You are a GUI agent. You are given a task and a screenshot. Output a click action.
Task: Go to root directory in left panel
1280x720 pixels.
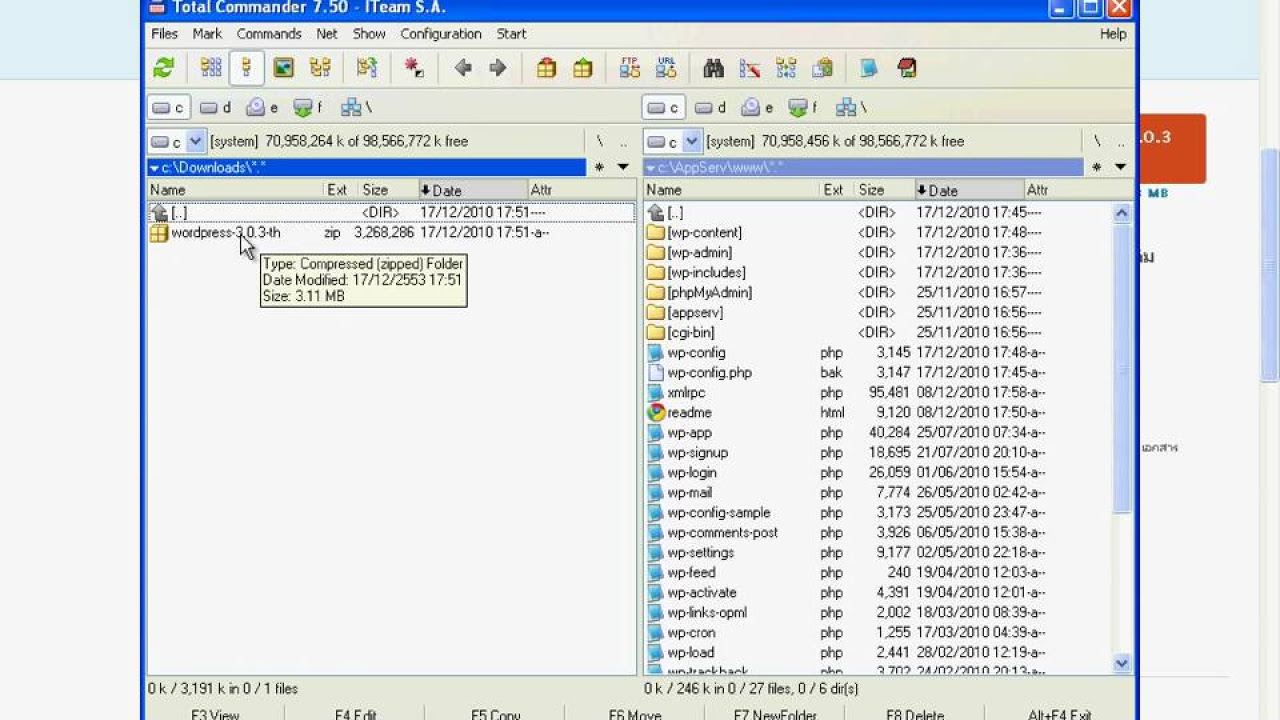[x=600, y=141]
